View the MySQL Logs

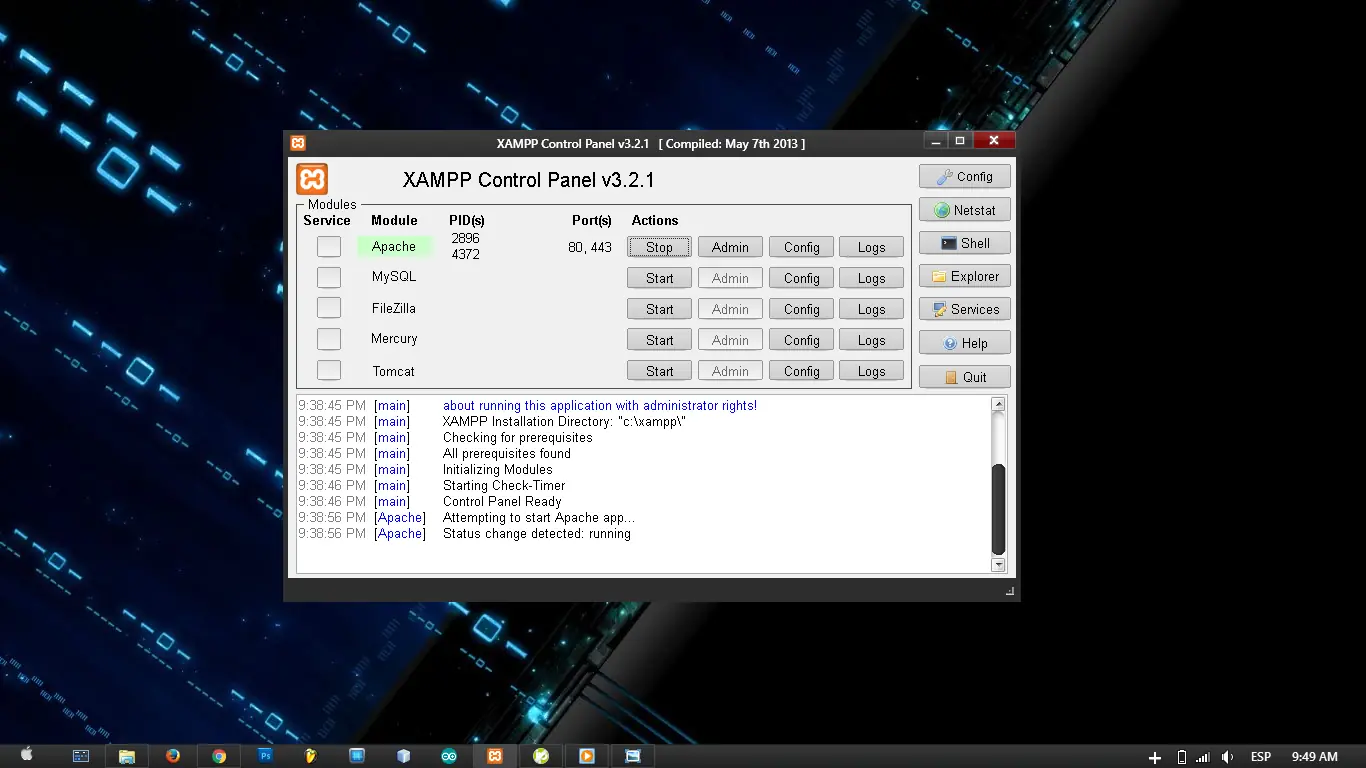pyautogui.click(x=871, y=278)
